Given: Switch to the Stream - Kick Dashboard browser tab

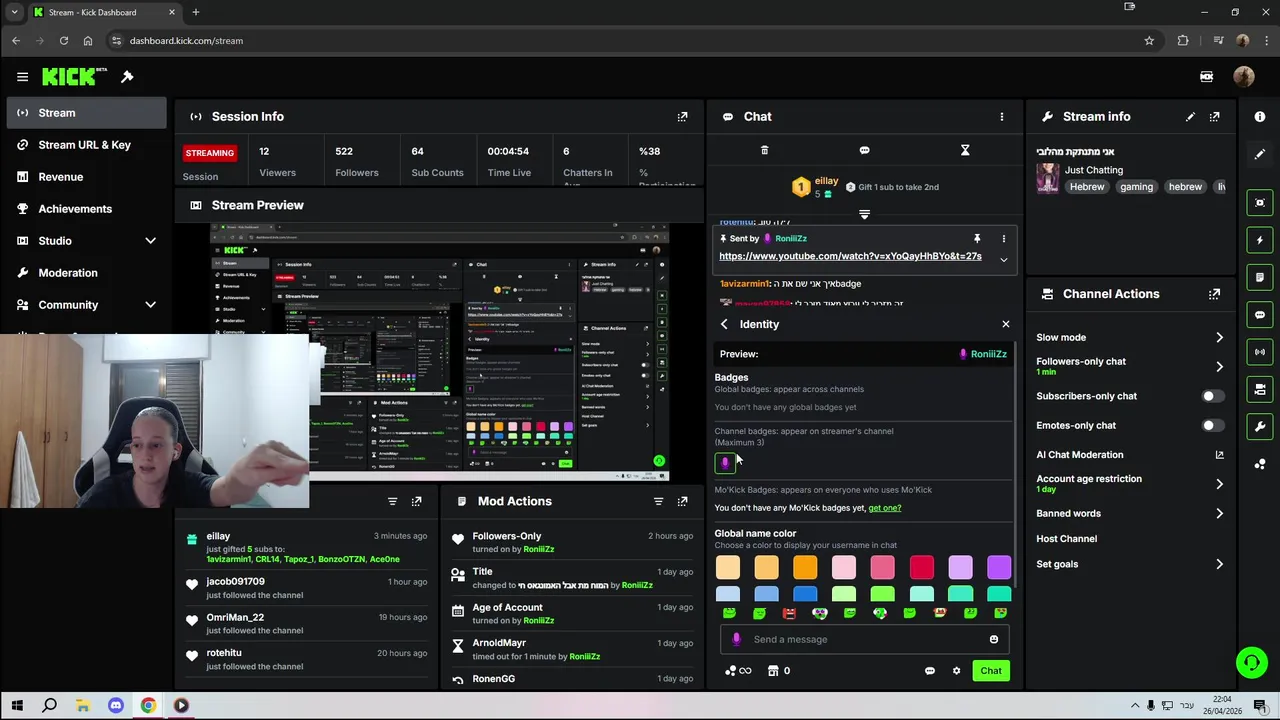Looking at the screenshot, I should point(103,12).
